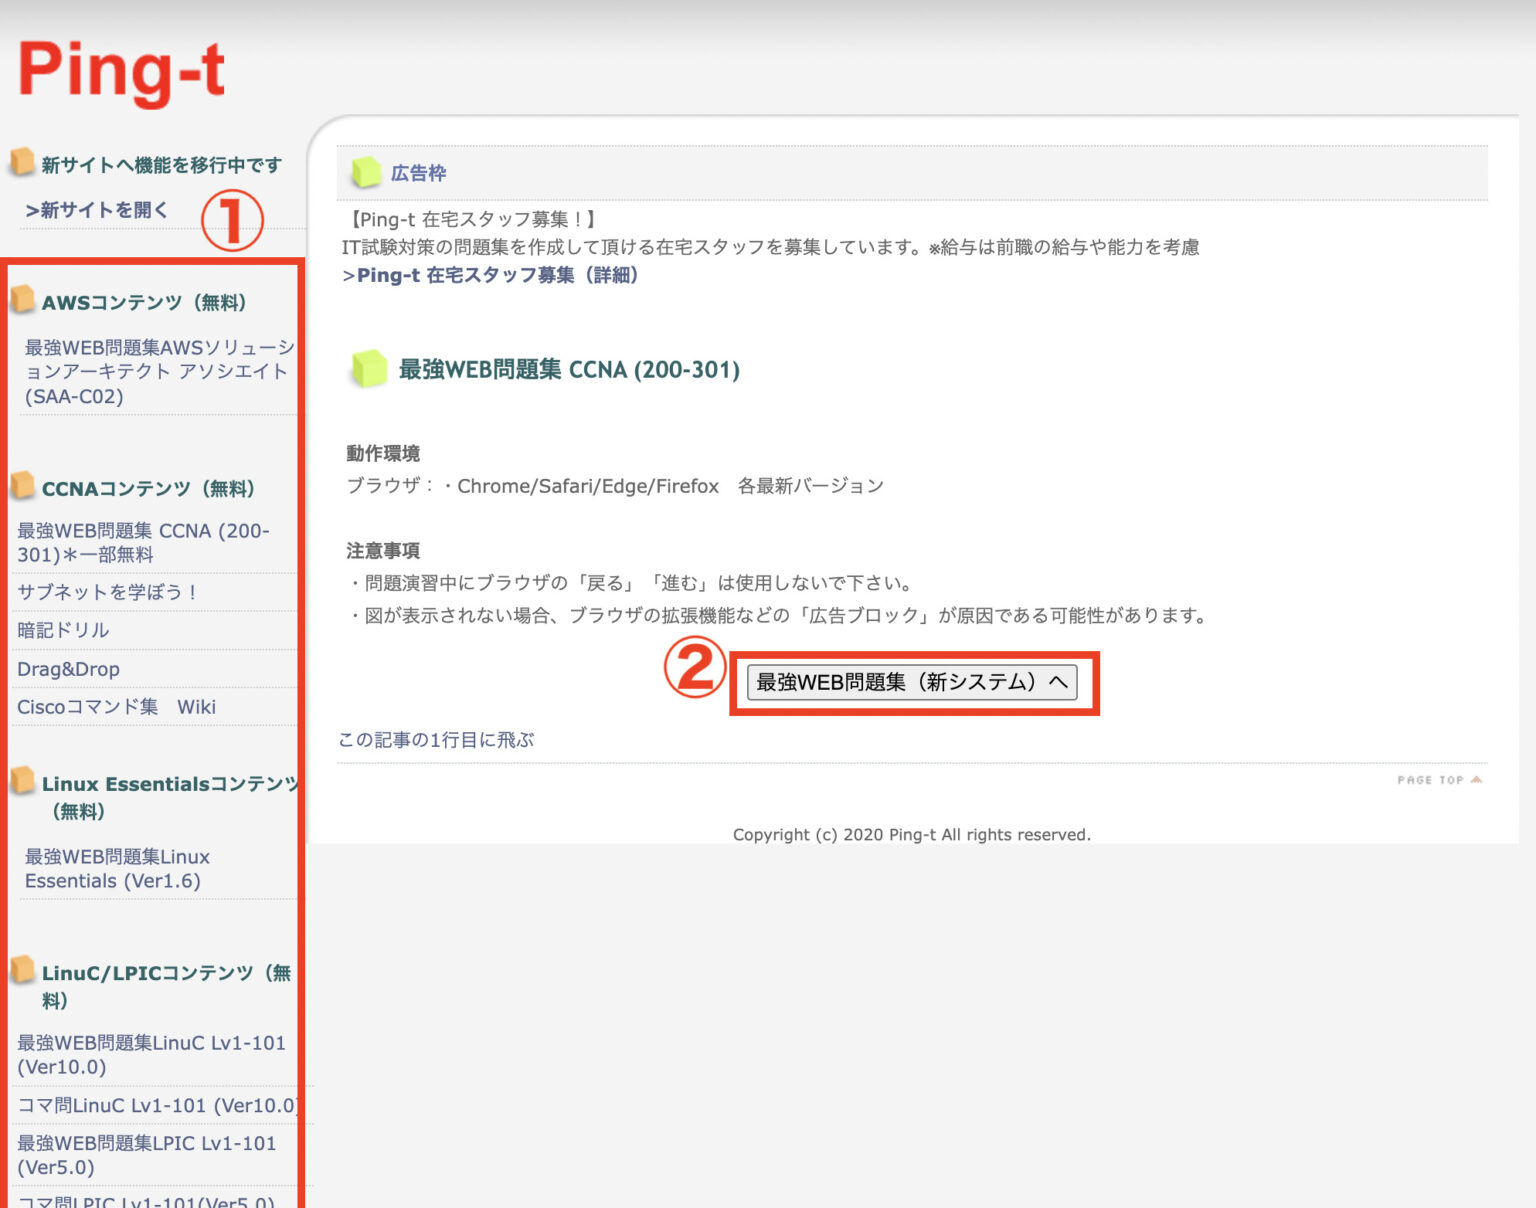Click the この記事の1行目に飛ぶ link
Image resolution: width=1536 pixels, height=1208 pixels.
click(x=434, y=739)
